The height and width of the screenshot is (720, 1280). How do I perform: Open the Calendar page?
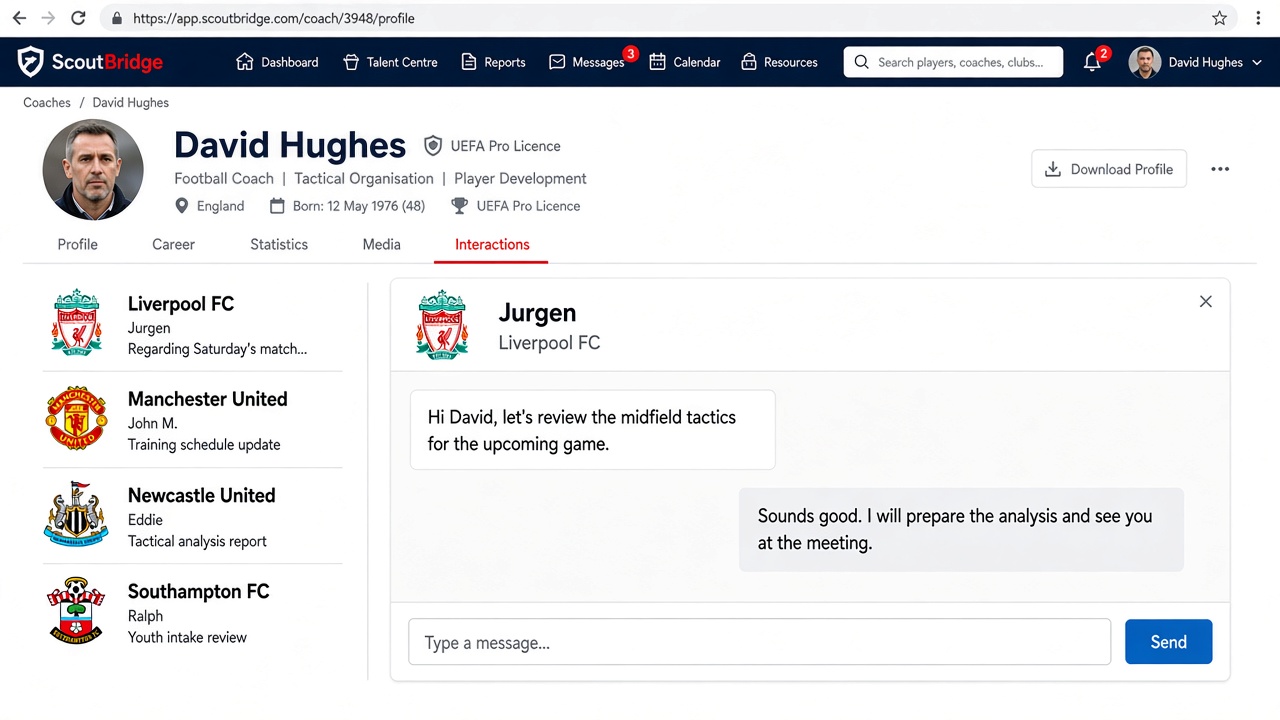685,62
